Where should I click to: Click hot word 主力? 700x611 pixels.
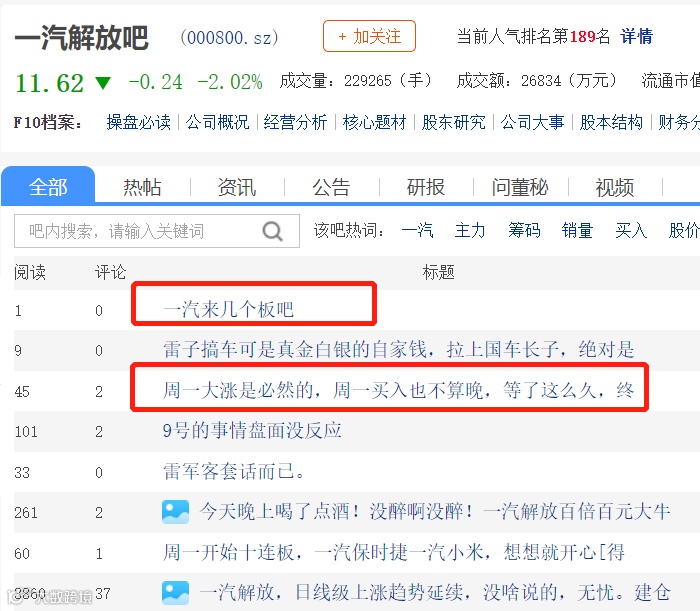pos(470,231)
